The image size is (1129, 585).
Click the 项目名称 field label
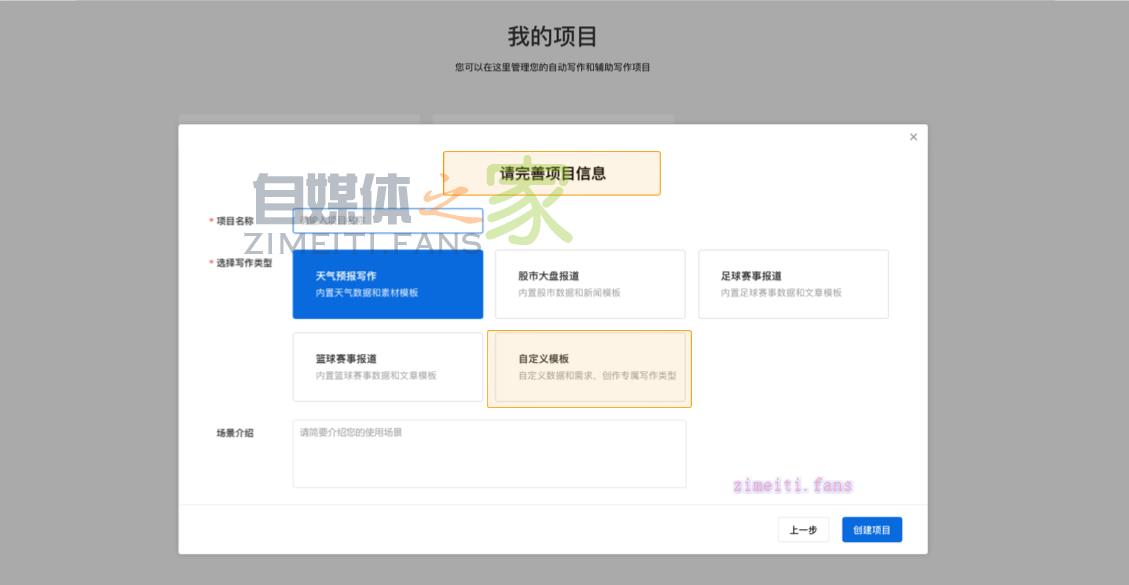tap(235, 221)
